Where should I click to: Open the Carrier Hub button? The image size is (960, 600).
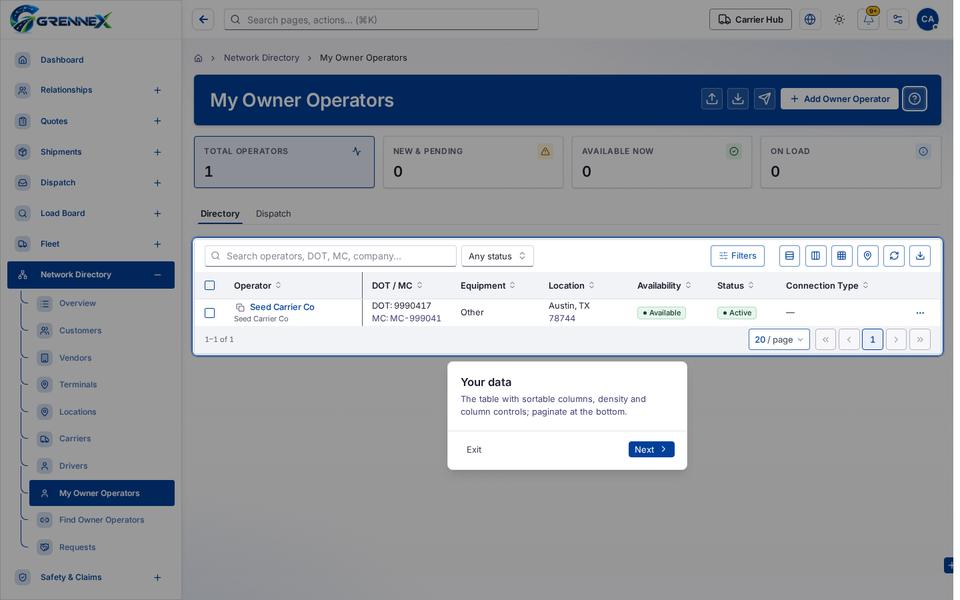click(750, 20)
